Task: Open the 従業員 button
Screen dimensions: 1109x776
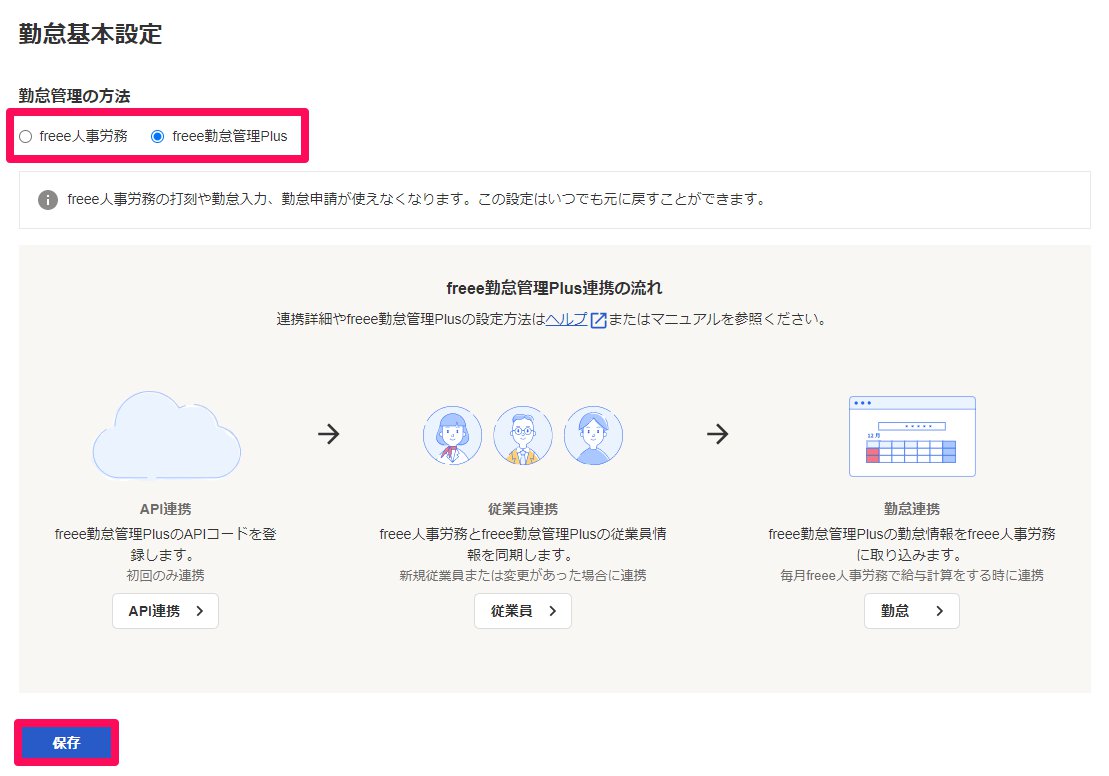Action: click(523, 611)
